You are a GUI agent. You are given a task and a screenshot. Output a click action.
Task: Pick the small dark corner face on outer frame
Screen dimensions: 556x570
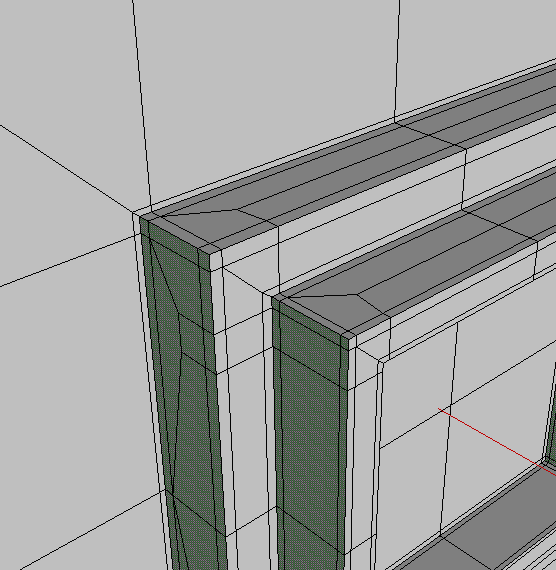click(x=210, y=249)
